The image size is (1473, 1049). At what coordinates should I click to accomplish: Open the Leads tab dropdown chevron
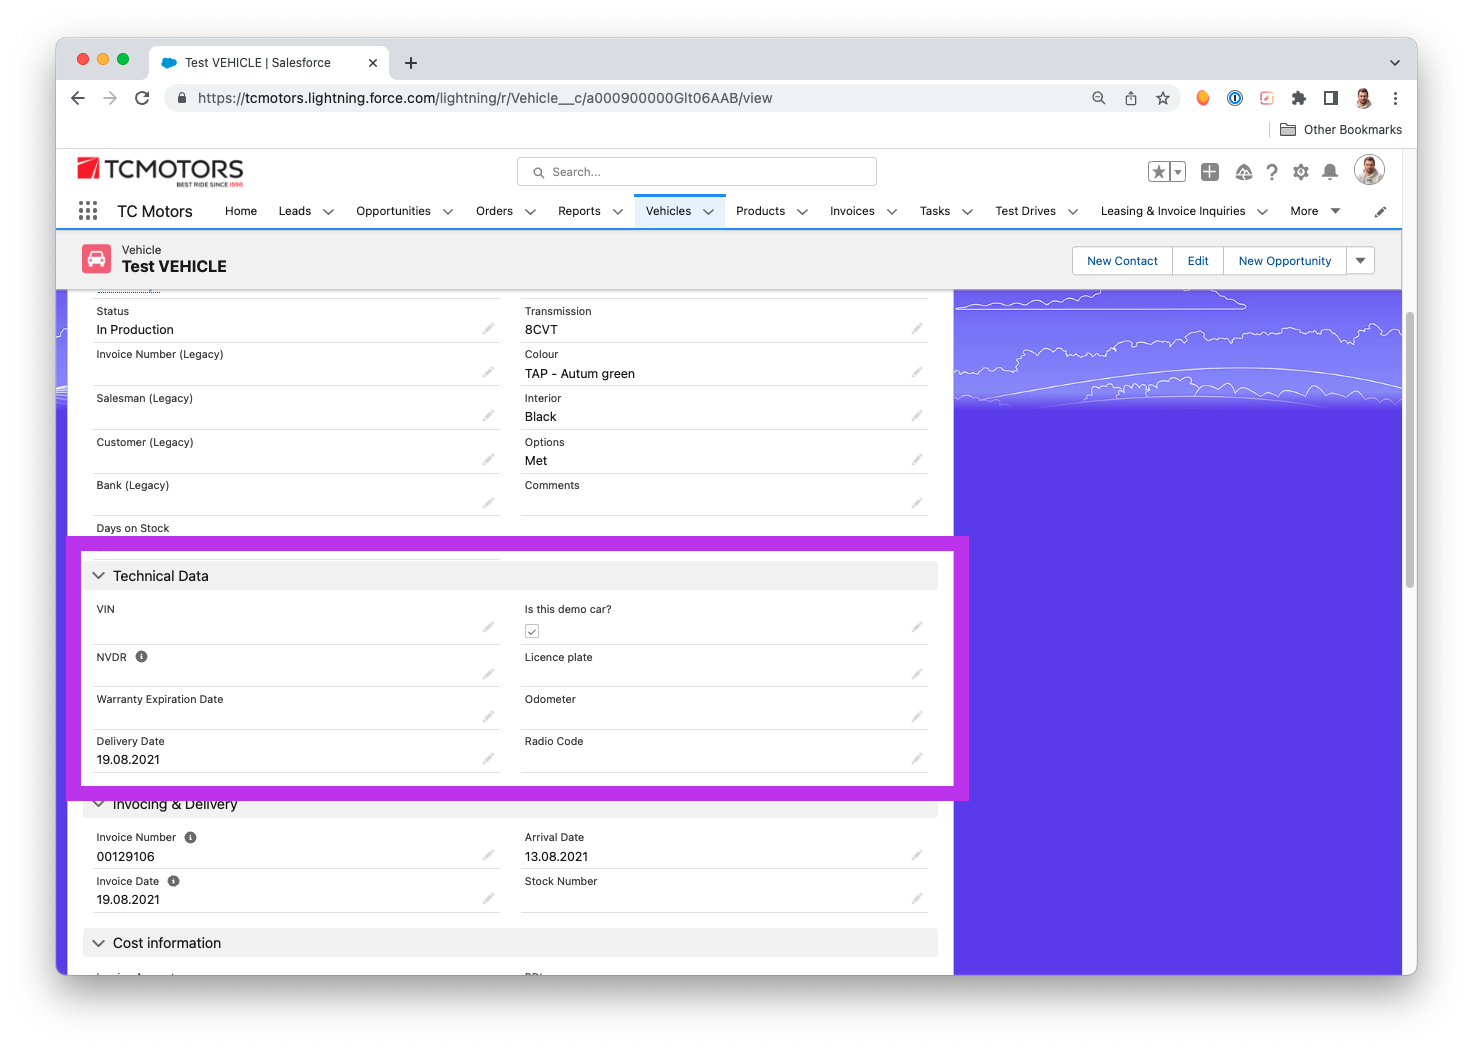click(x=328, y=212)
